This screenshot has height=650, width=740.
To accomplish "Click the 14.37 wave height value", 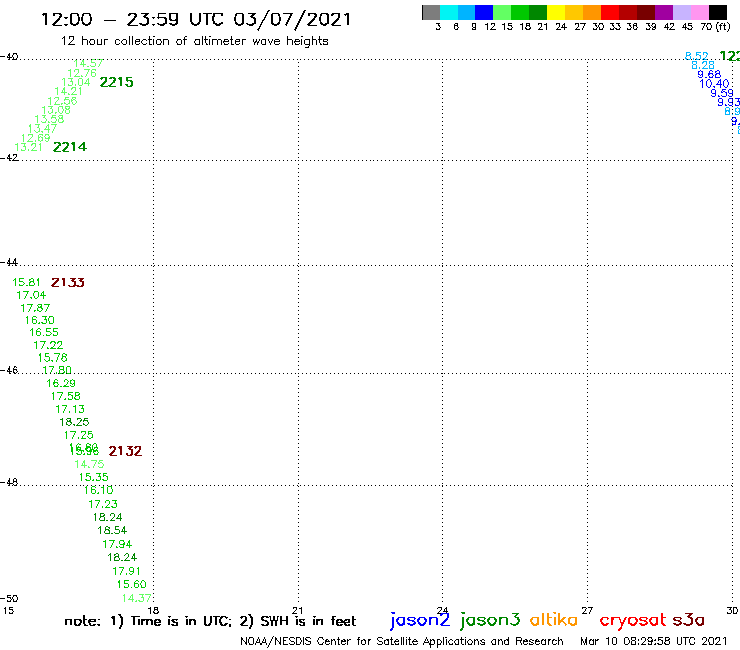I will 137,598.
